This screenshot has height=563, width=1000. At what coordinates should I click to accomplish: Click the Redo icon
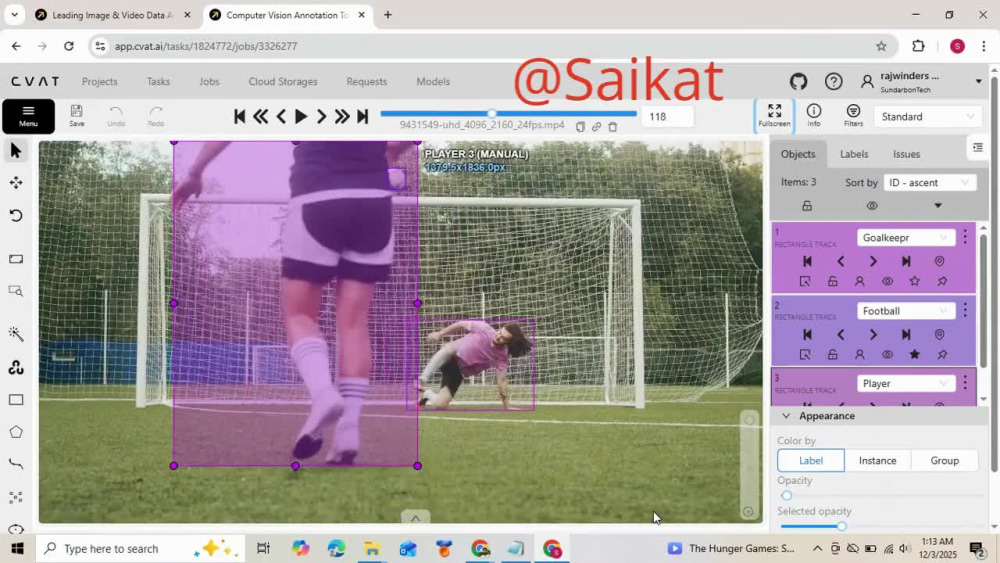tap(156, 115)
